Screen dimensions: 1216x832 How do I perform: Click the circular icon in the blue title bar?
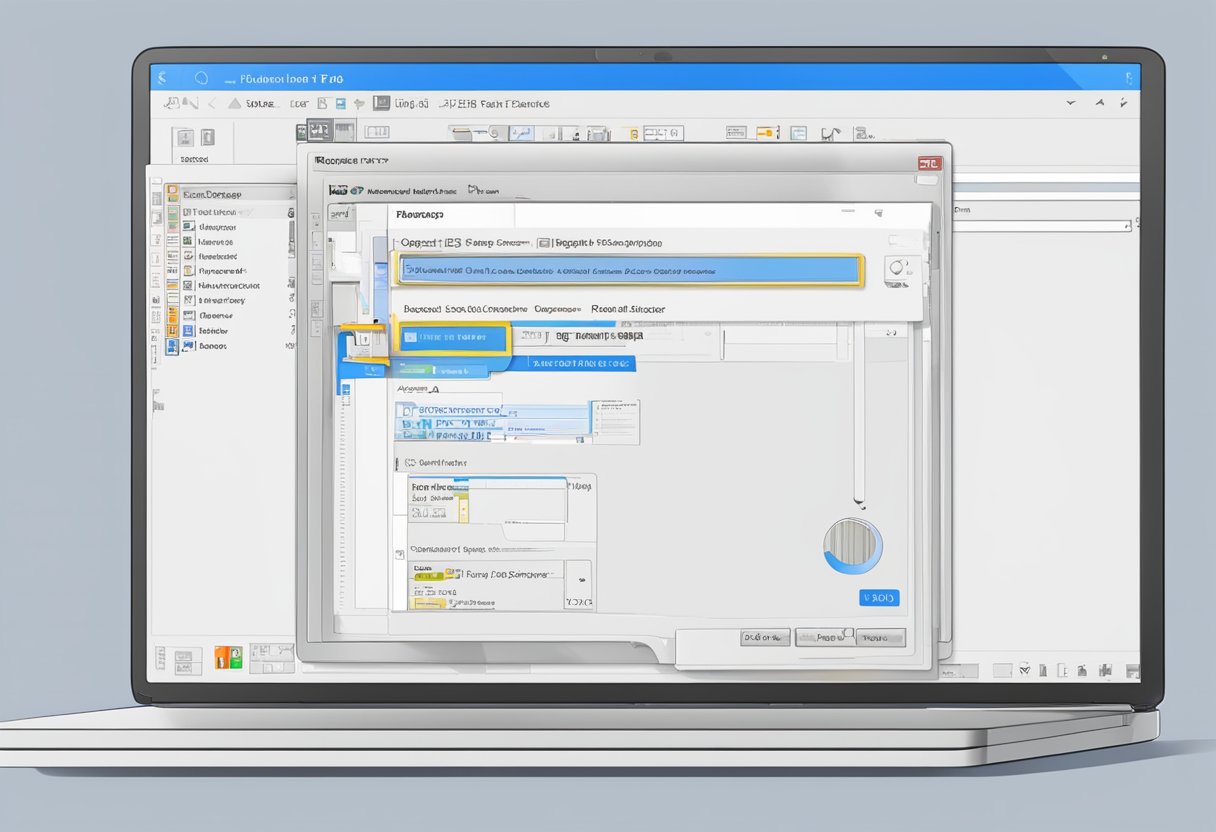click(x=201, y=77)
